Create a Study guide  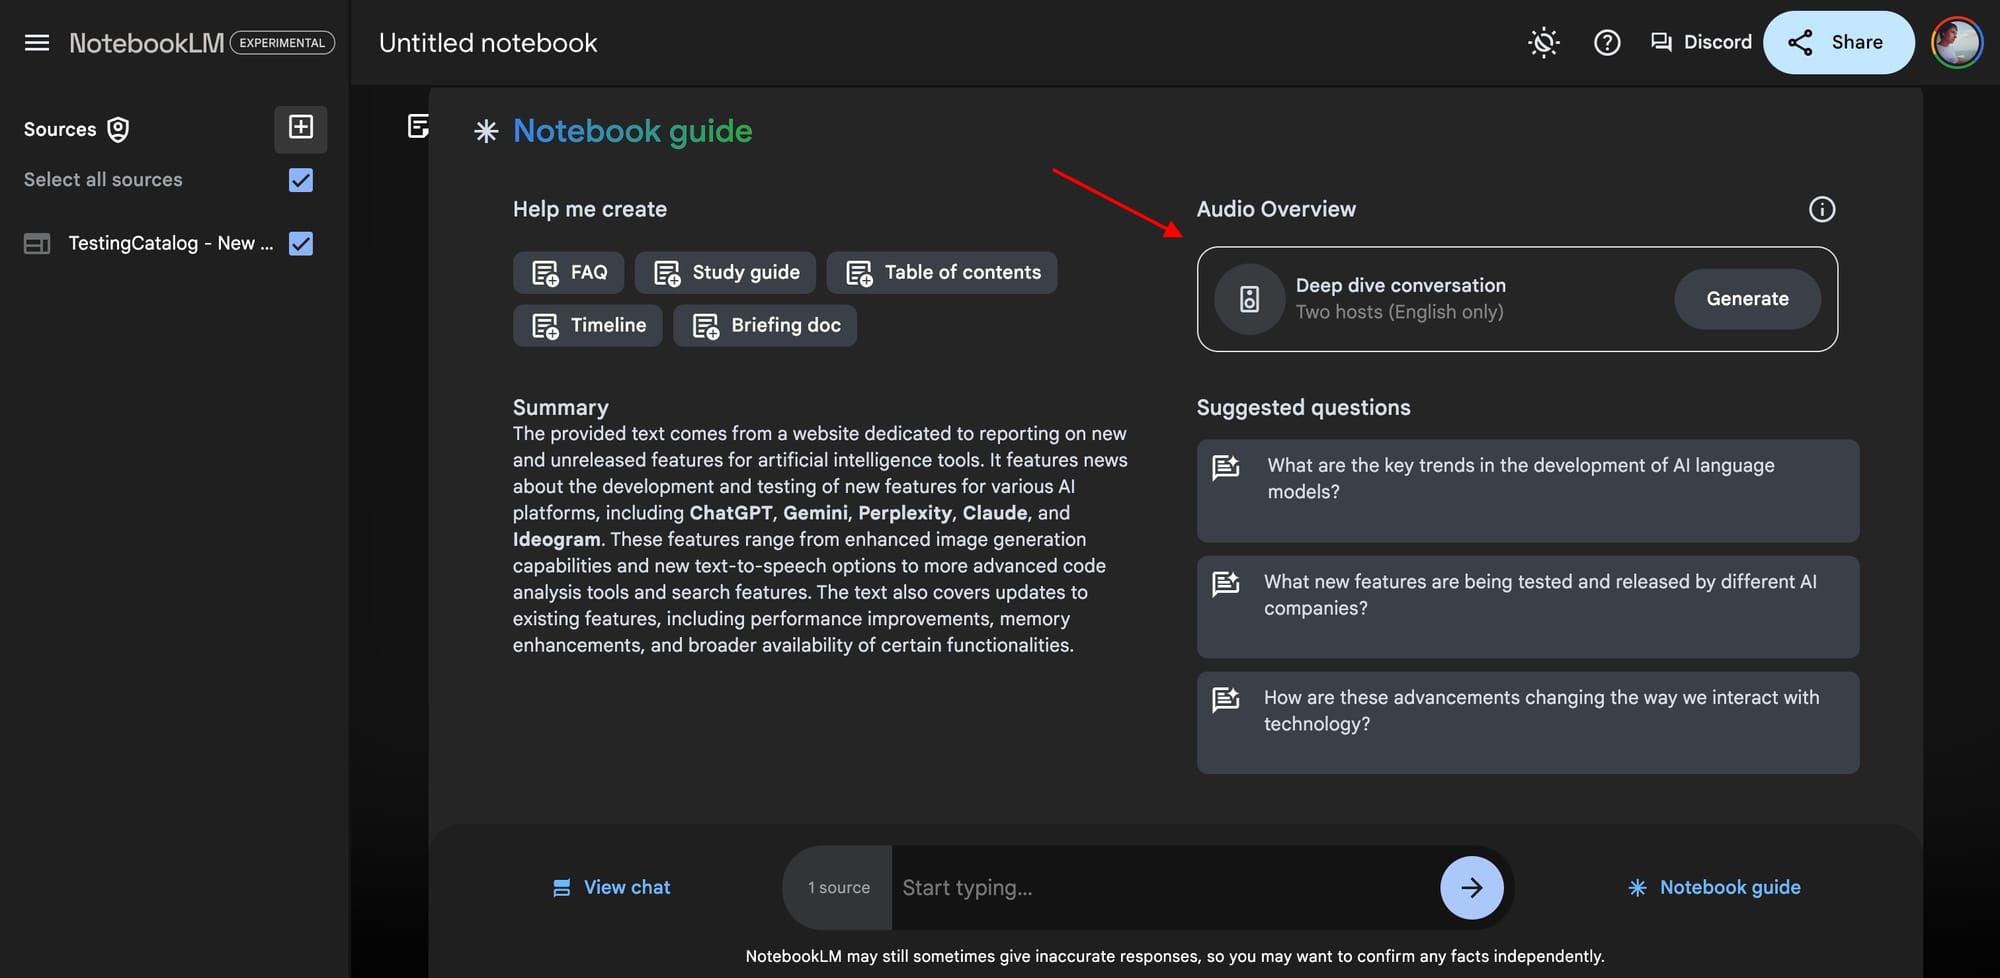click(x=725, y=273)
